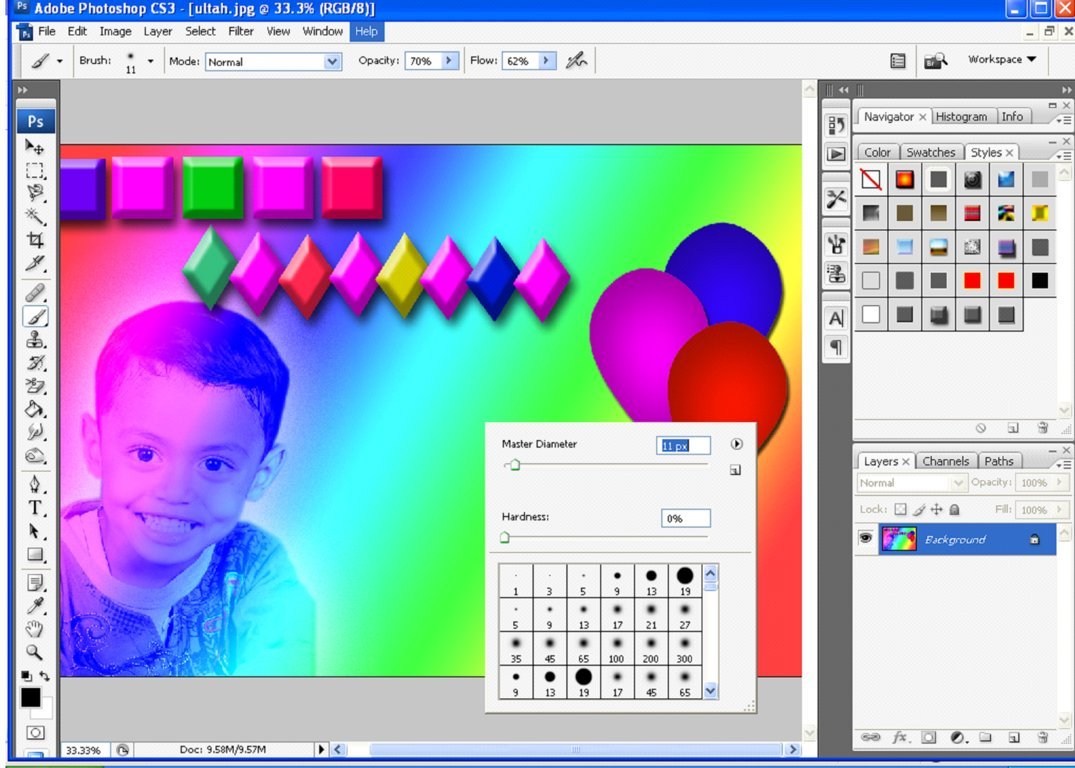Click the black foreground color swatch
This screenshot has height=768, width=1075.
coord(30,697)
